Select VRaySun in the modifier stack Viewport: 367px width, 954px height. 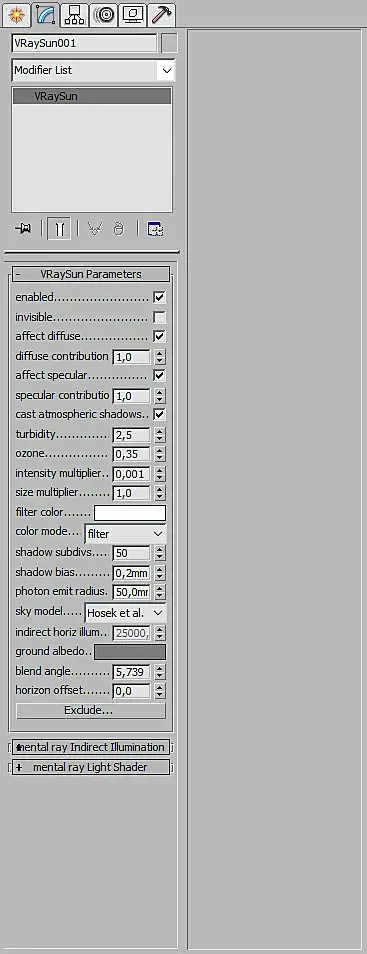tap(92, 96)
